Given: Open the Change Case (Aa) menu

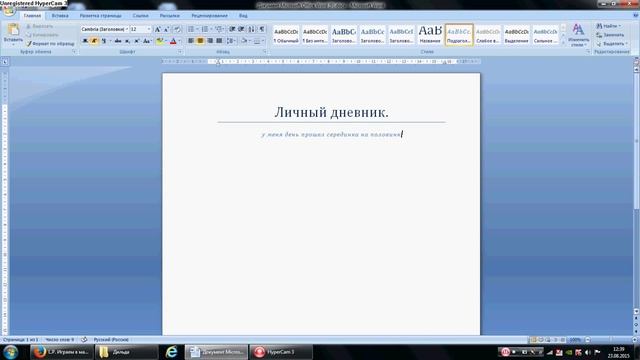Looking at the screenshot, I should click(x=147, y=41).
